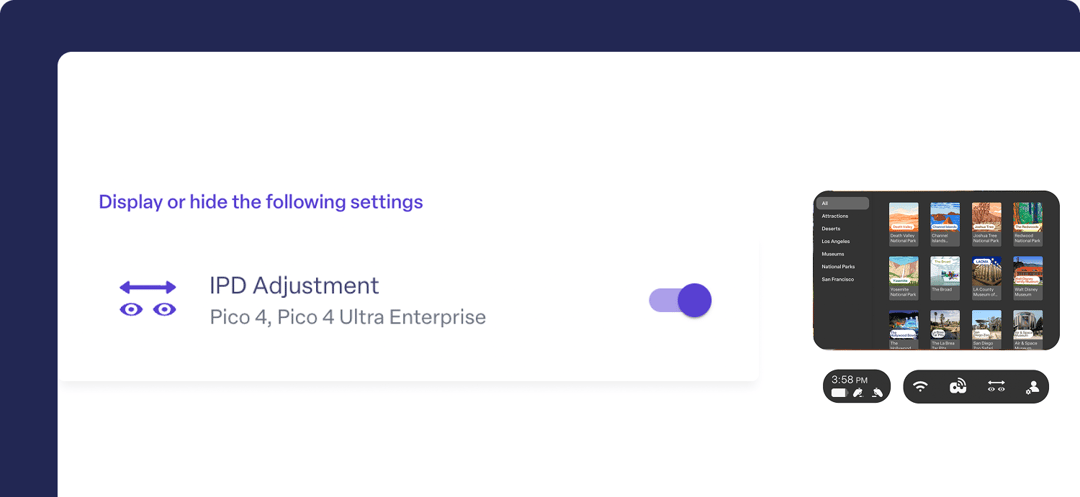The height and width of the screenshot is (497, 1080).
Task: Open the user settings icon in headset bar
Action: click(1032, 387)
